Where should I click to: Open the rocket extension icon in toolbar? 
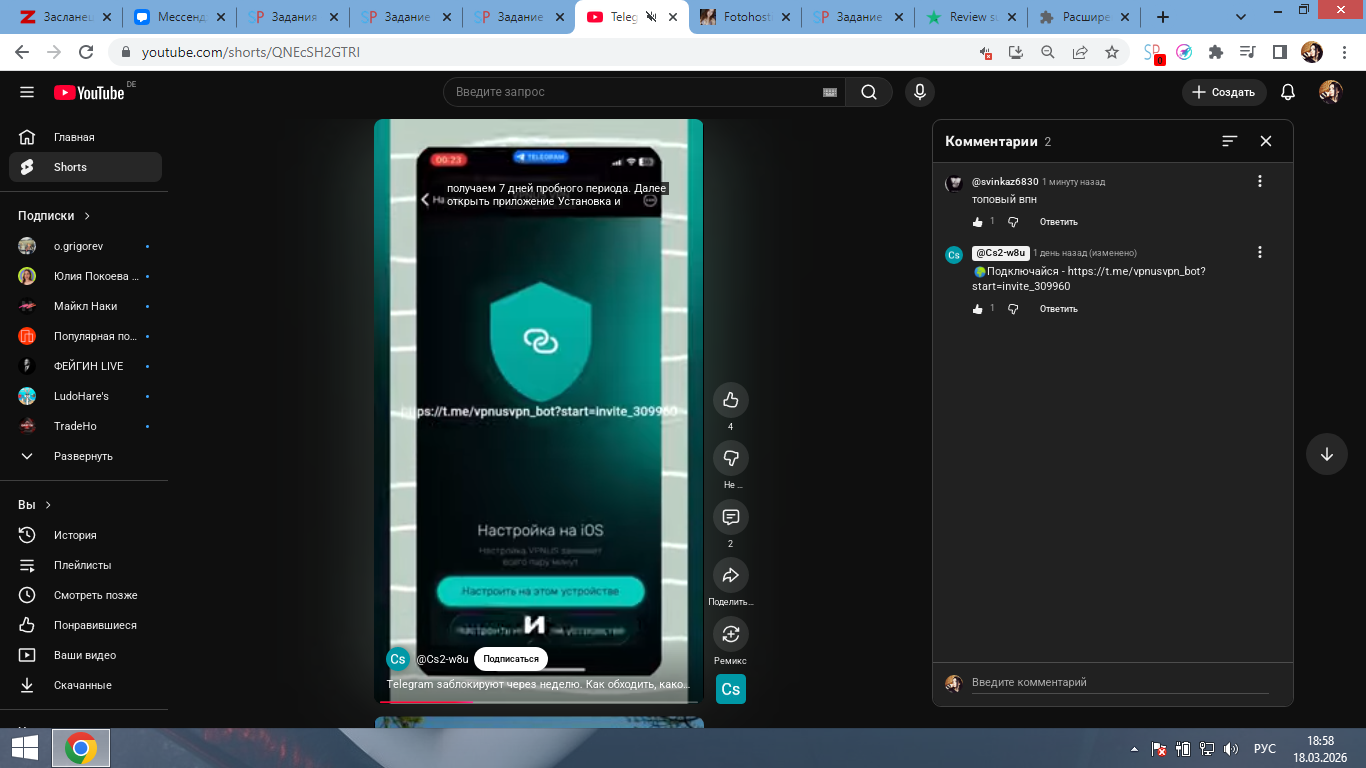(1184, 52)
